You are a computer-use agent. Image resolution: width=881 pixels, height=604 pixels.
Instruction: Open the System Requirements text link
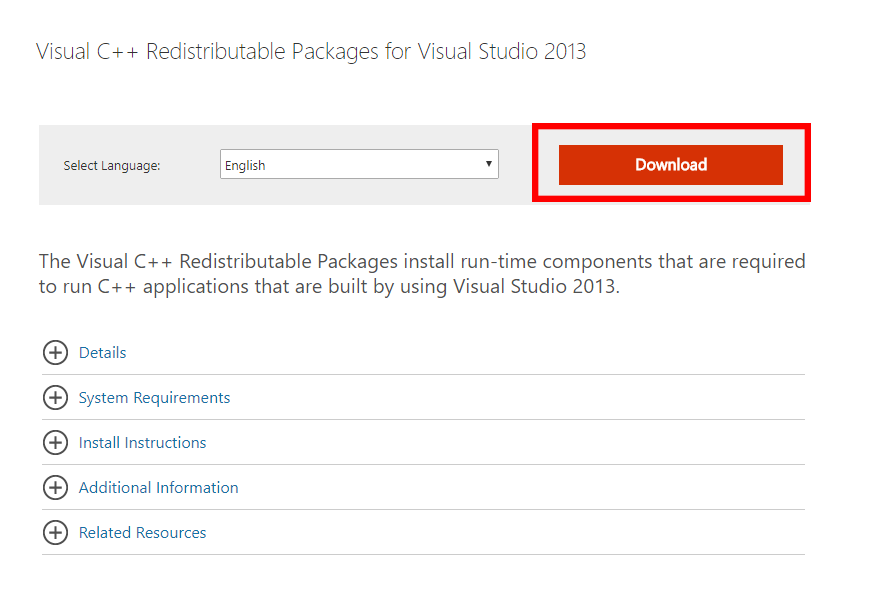click(x=154, y=398)
